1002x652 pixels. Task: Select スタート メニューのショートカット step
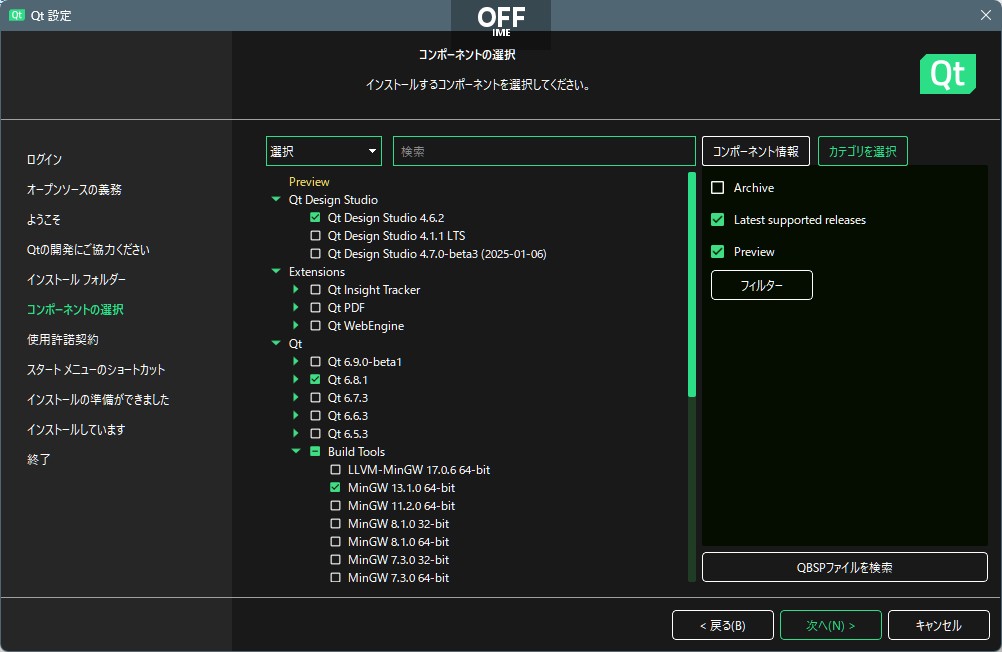coord(96,369)
